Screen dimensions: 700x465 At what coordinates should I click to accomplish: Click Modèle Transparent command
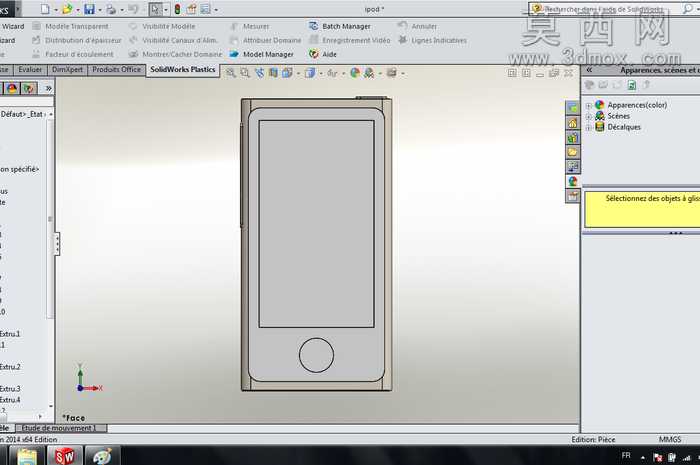pyautogui.click(x=71, y=26)
